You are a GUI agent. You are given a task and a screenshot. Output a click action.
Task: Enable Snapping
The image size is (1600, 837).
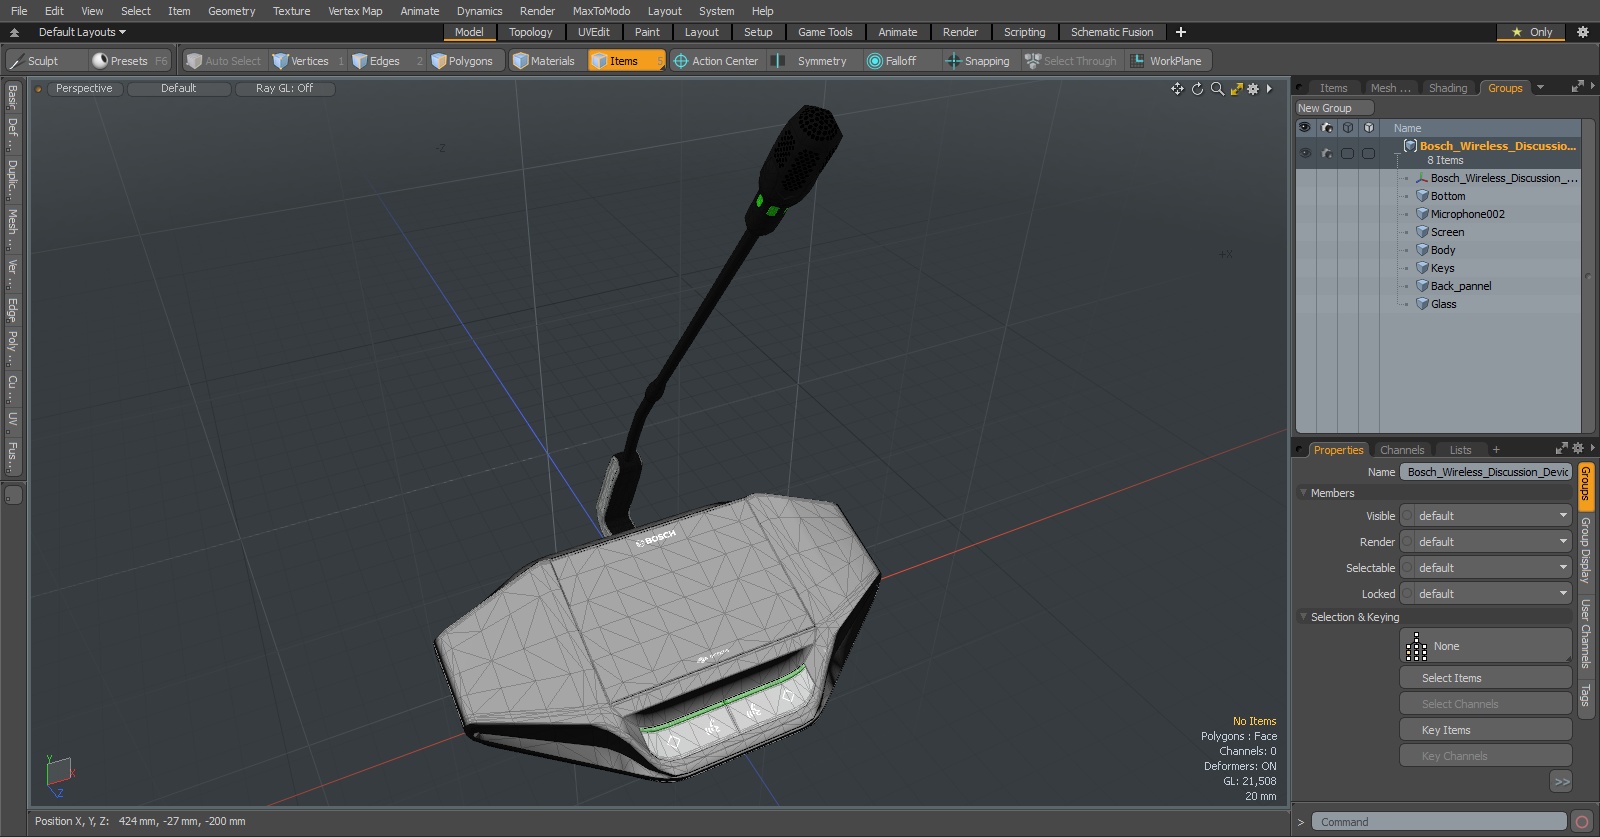[x=979, y=61]
